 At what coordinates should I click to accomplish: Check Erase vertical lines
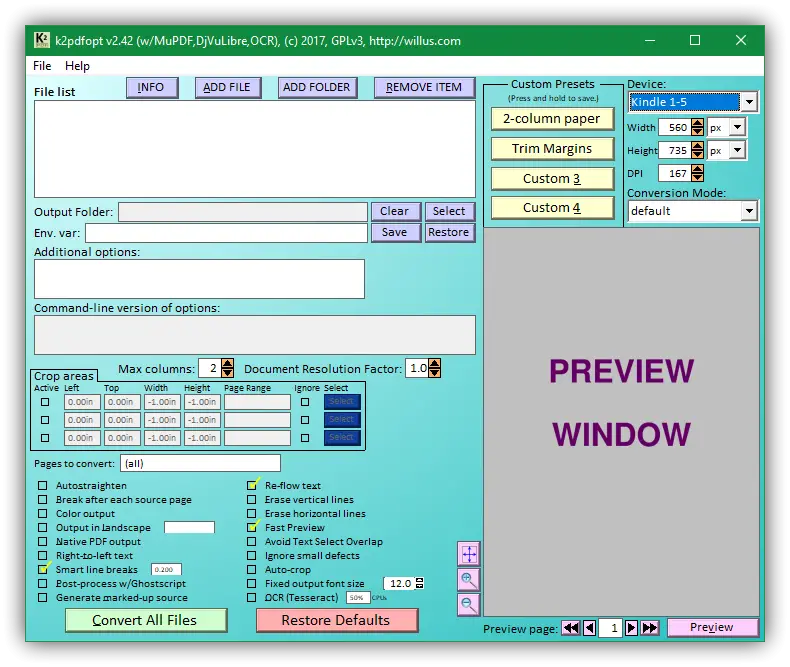coord(252,500)
